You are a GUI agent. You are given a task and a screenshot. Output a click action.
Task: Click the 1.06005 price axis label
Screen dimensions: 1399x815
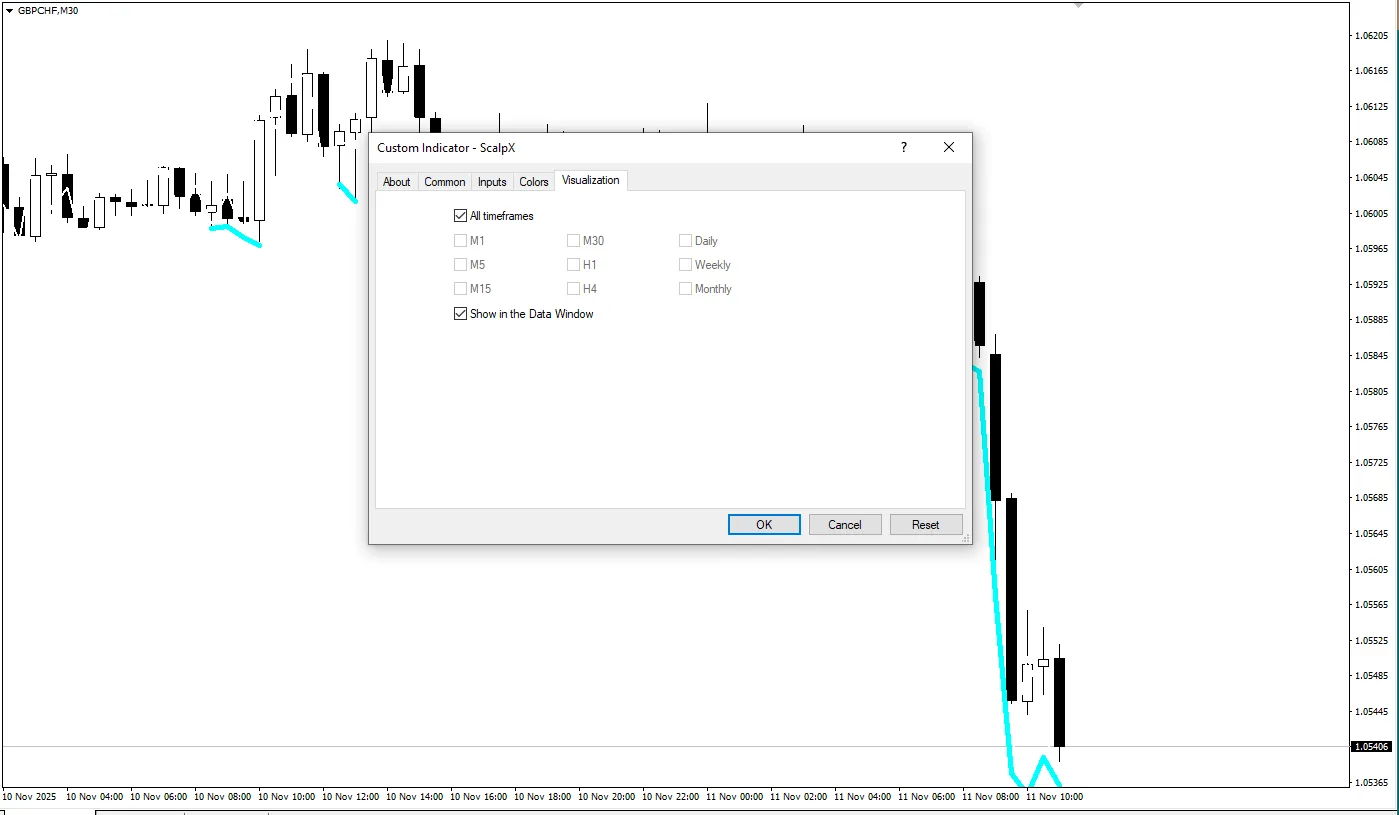(x=1370, y=213)
